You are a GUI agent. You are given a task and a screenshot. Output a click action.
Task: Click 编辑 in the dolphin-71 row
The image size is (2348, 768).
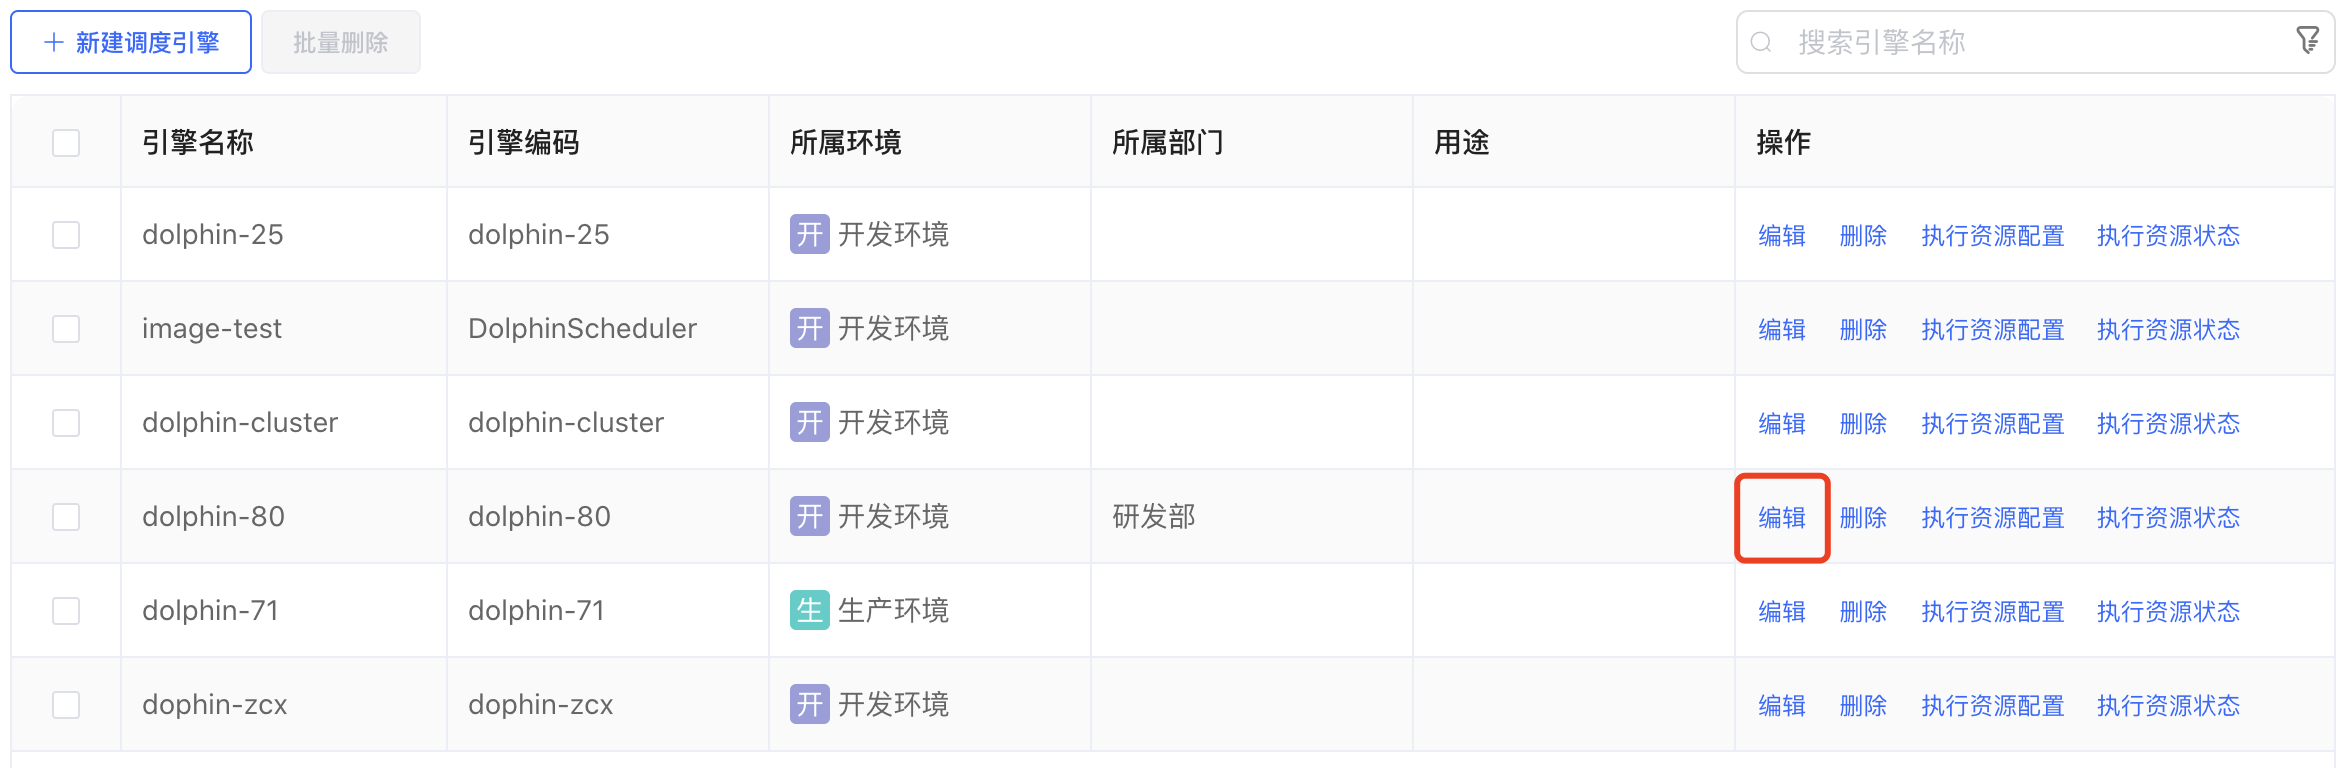tap(1782, 611)
